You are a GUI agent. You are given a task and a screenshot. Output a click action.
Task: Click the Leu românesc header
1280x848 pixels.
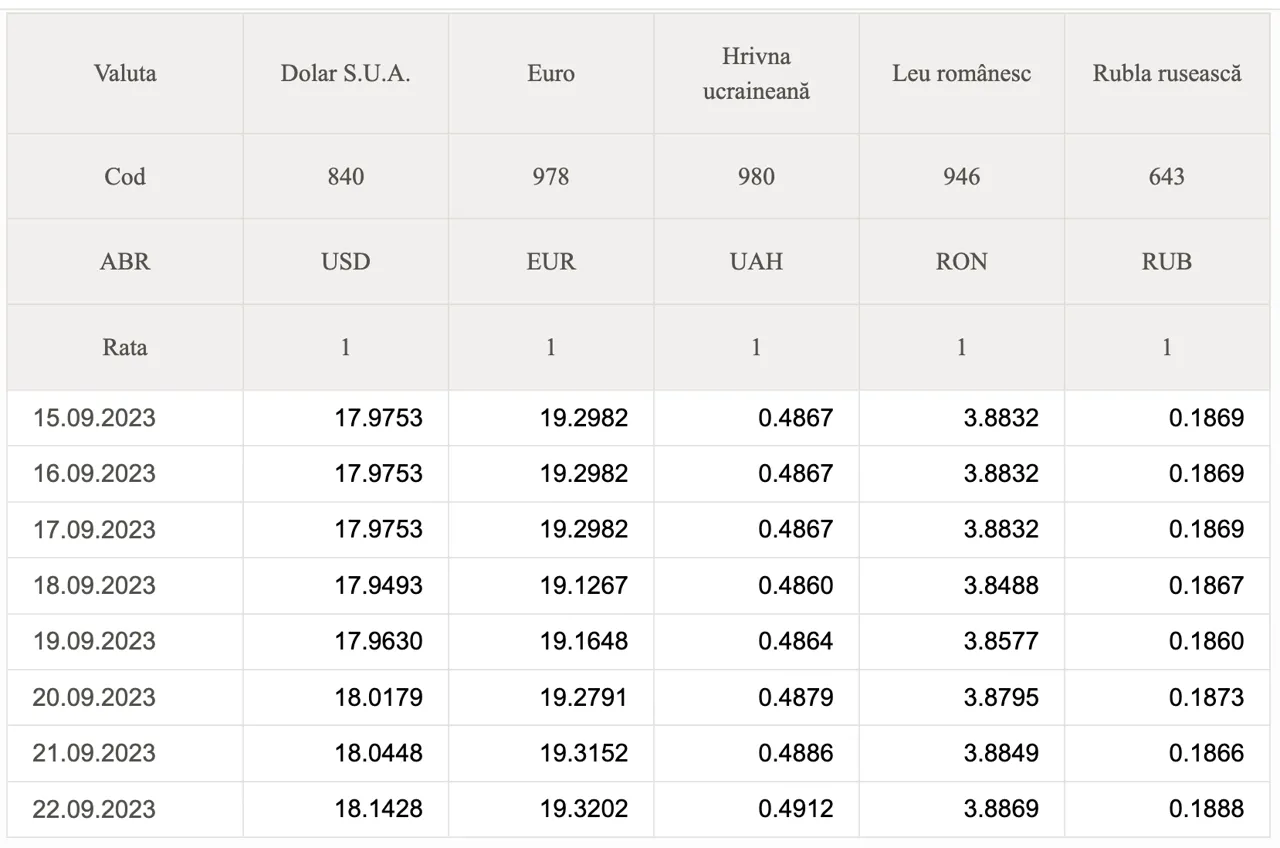pos(961,73)
